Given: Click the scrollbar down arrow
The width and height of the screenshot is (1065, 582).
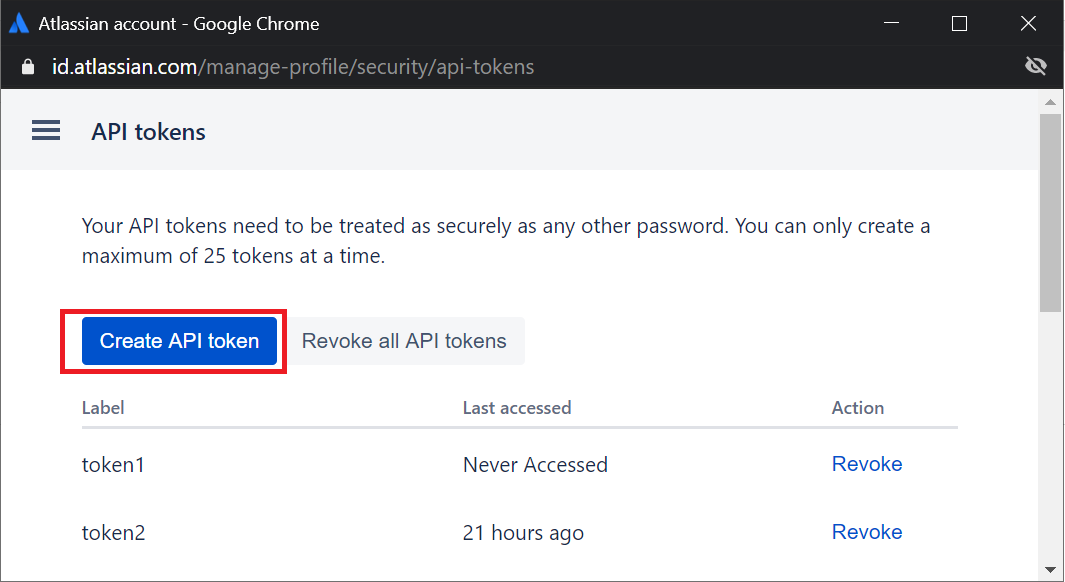Looking at the screenshot, I should (x=1050, y=570).
